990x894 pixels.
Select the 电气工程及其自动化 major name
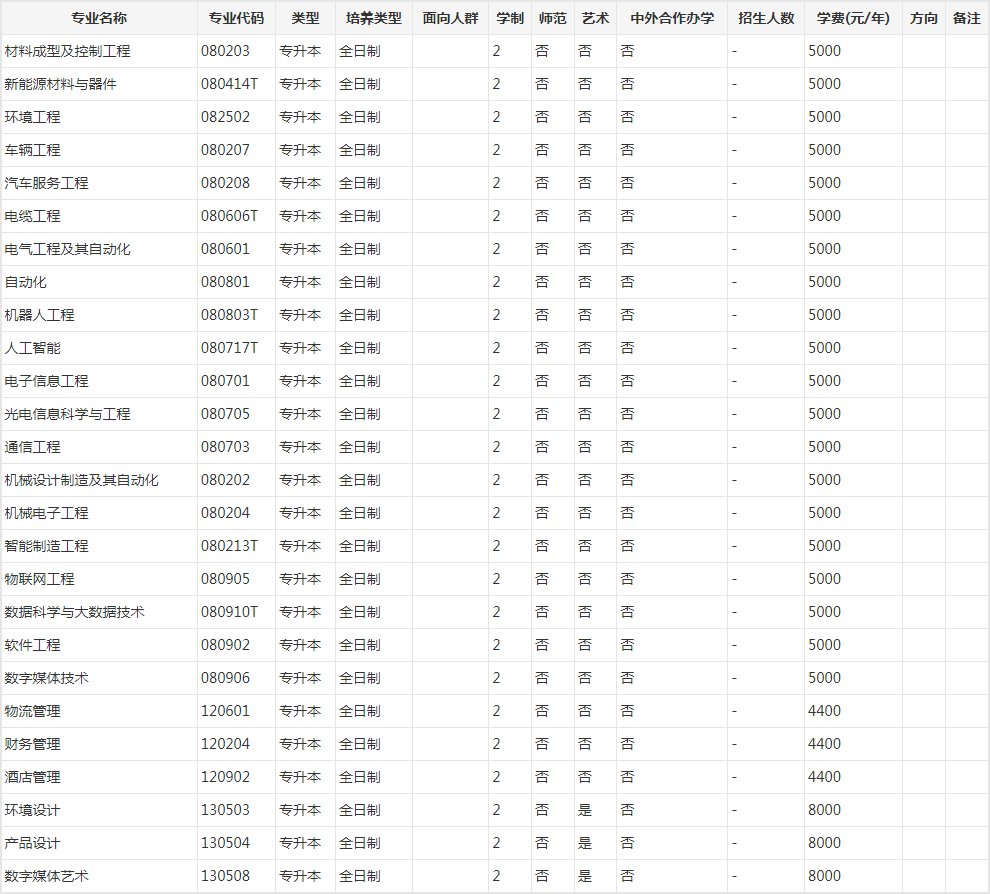click(68, 249)
